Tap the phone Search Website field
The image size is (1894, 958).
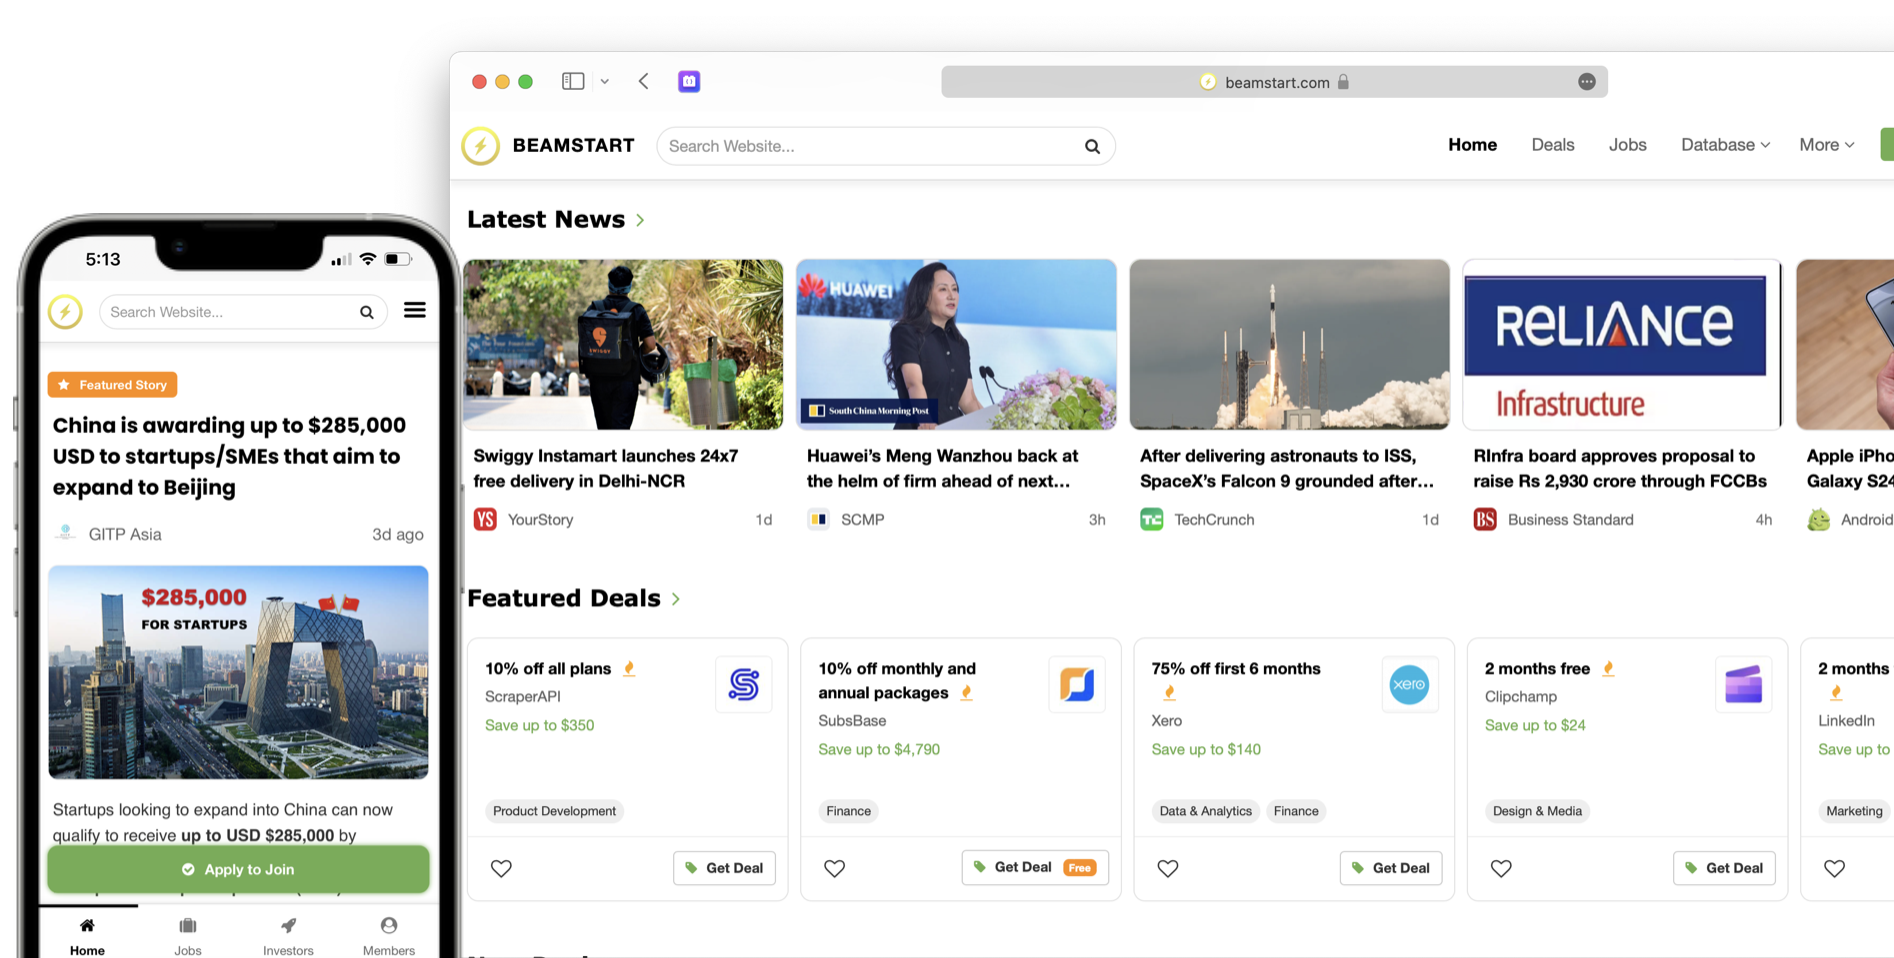(243, 312)
